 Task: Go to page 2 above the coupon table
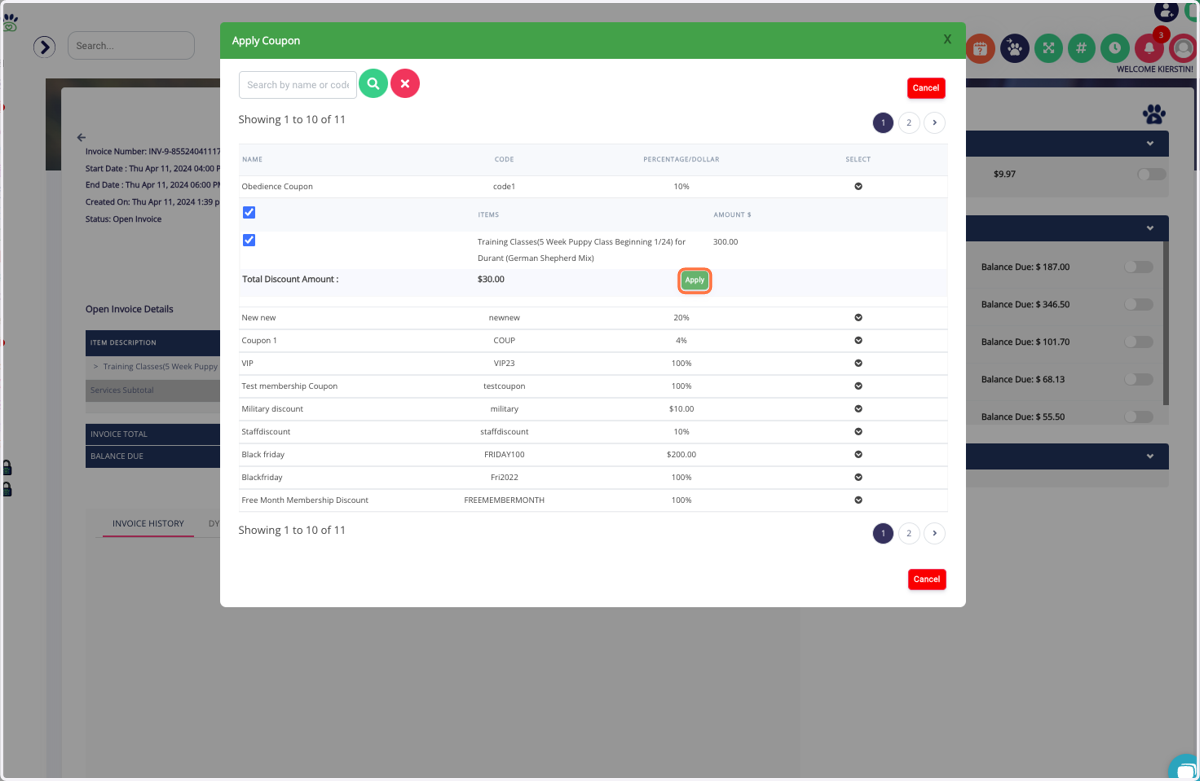(908, 122)
